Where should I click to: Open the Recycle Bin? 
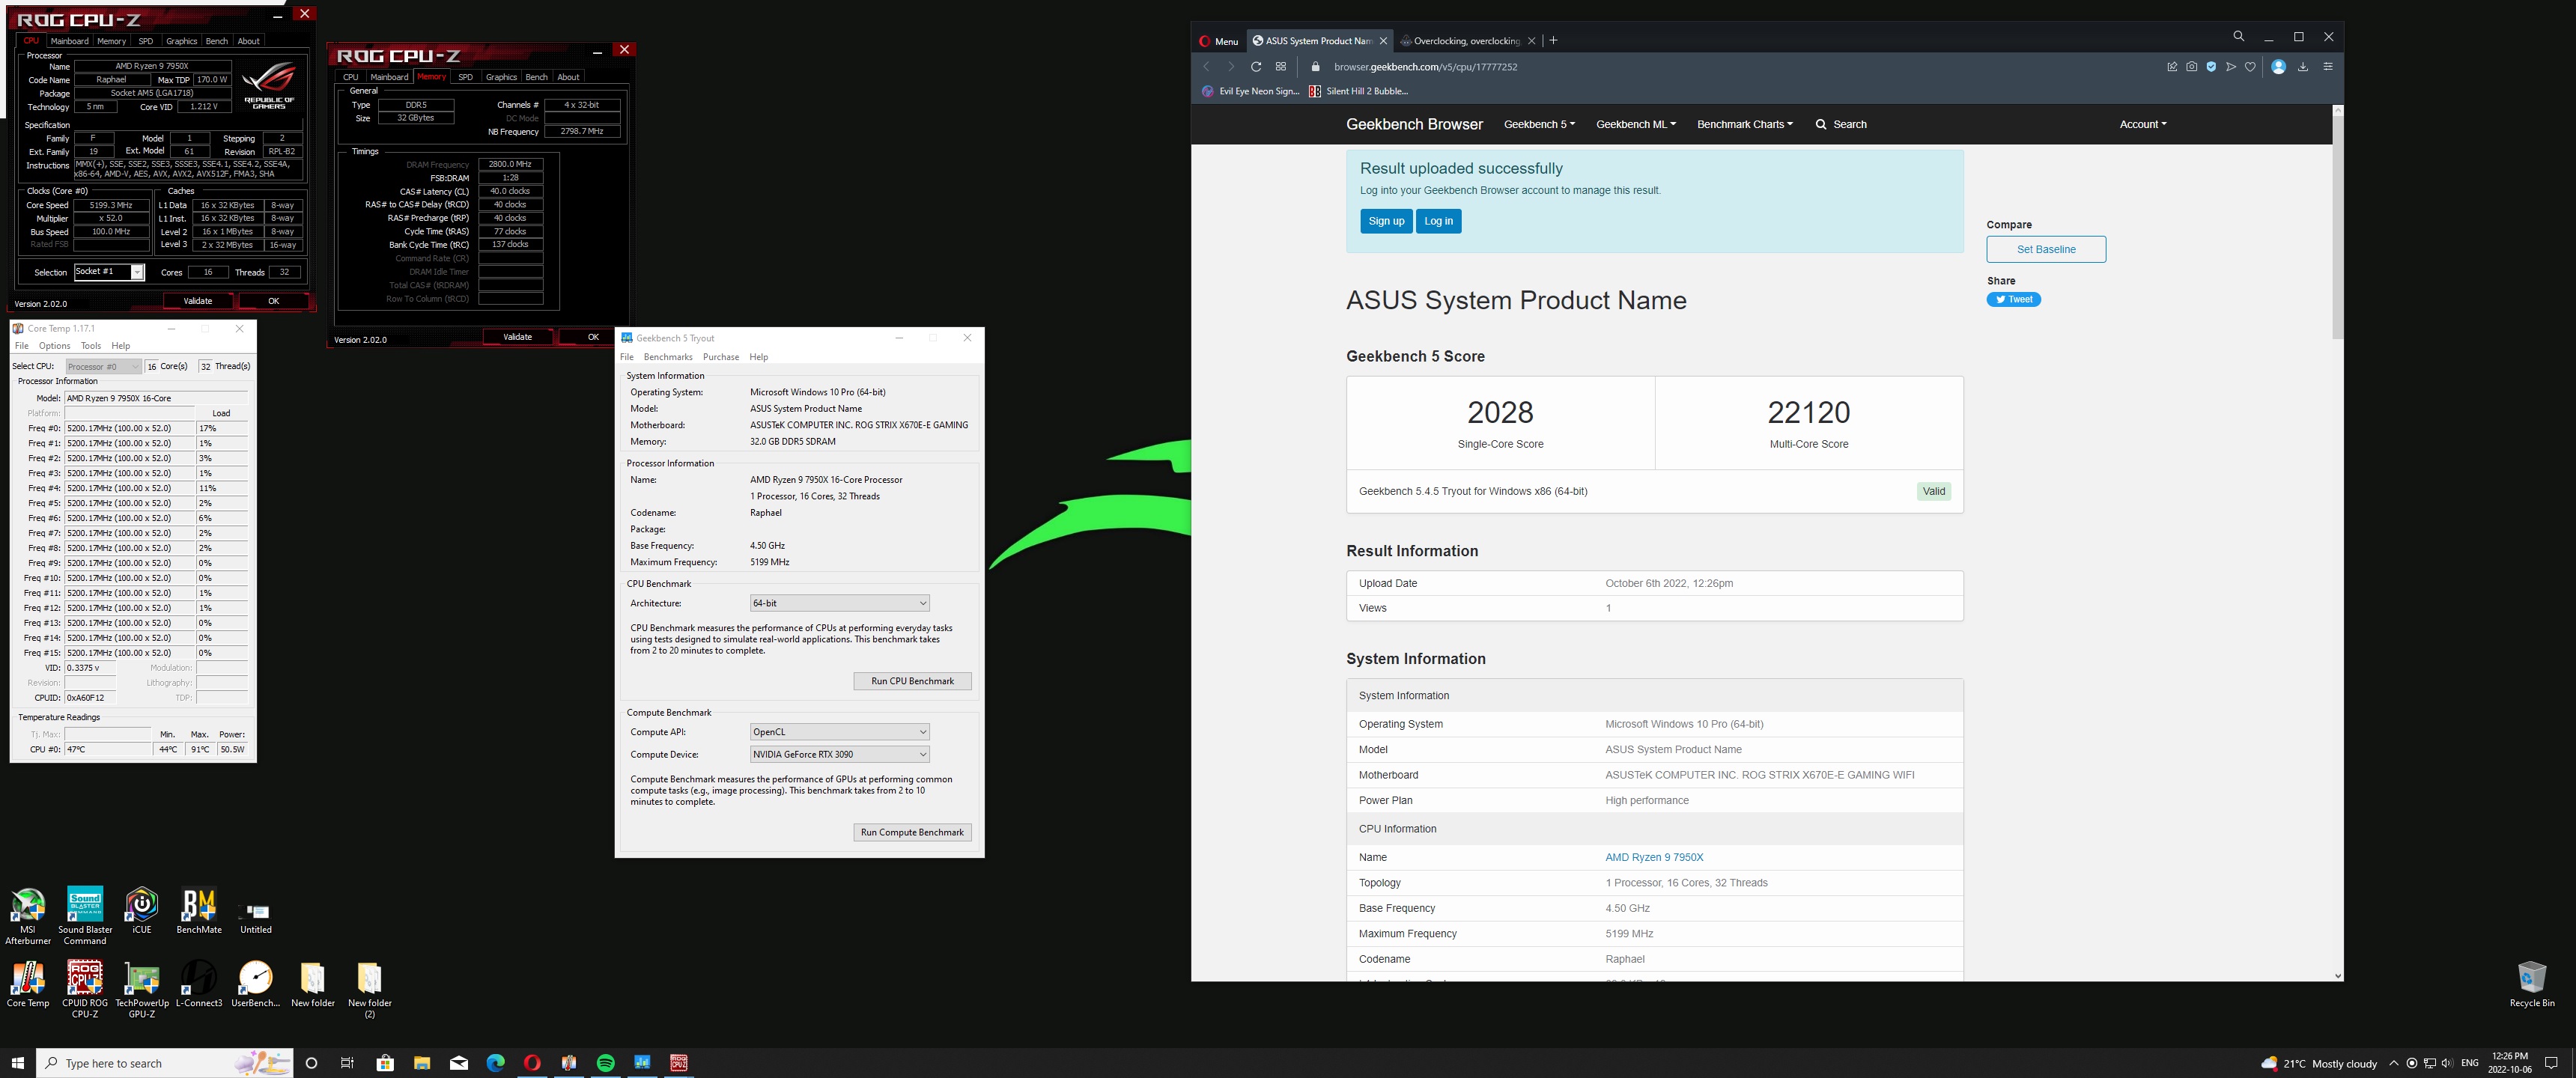click(2532, 984)
